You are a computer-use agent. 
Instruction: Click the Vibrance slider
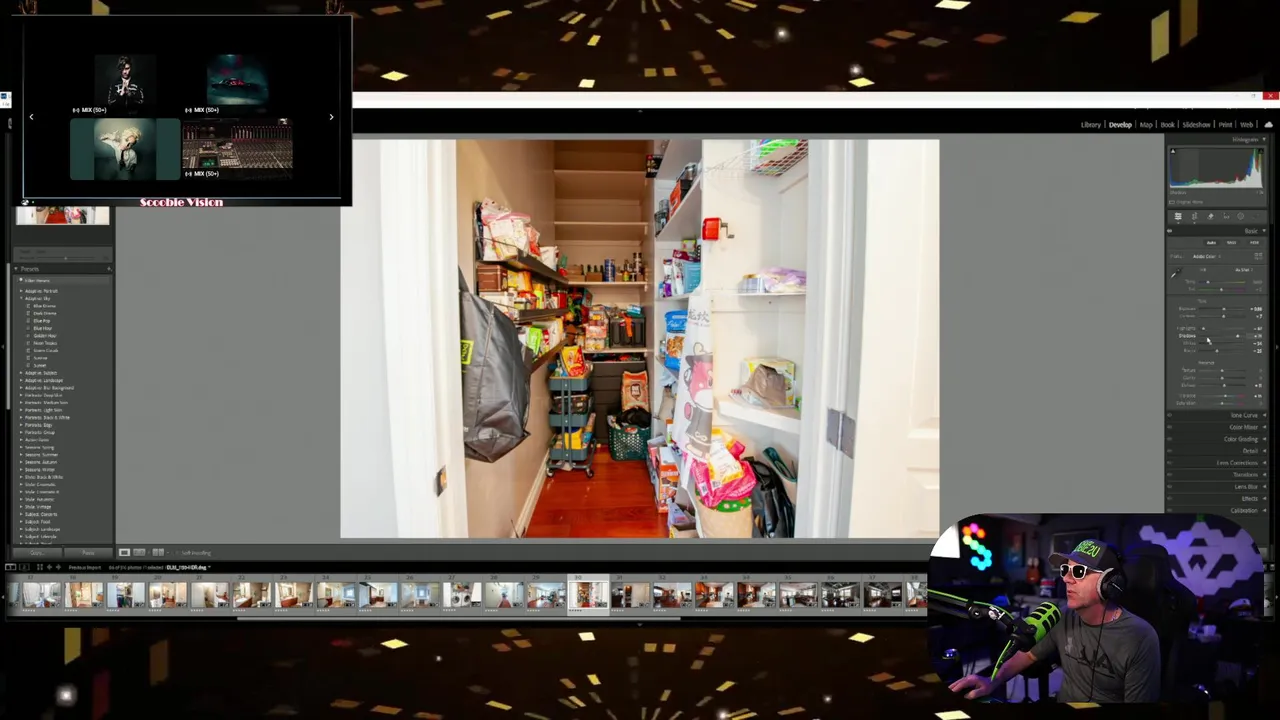coord(1223,396)
